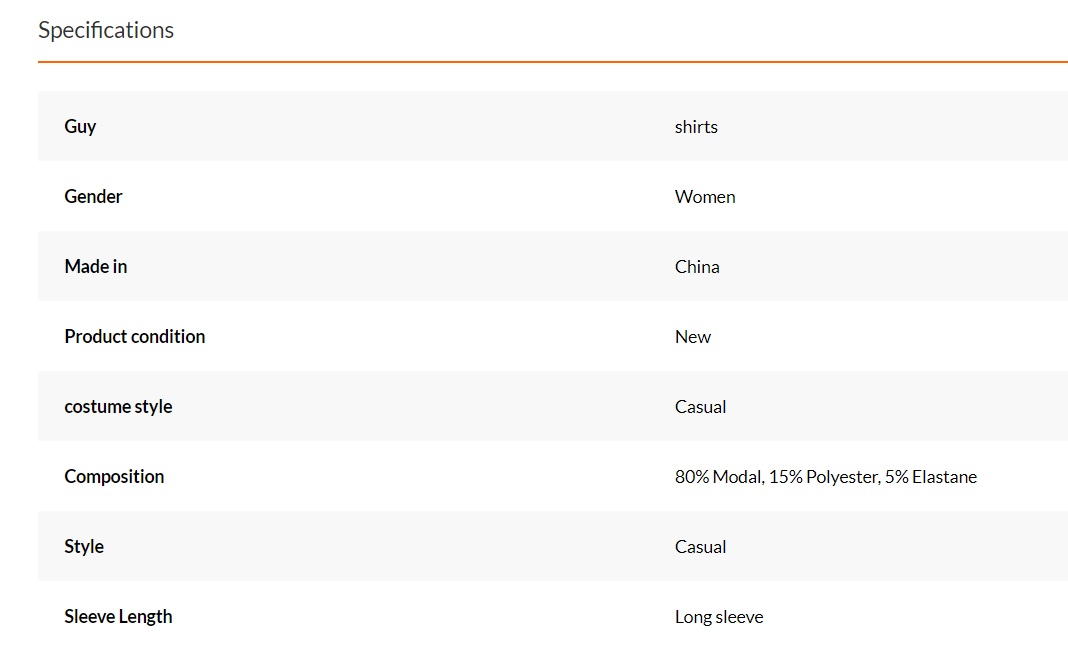Select the costume style label

(x=119, y=407)
